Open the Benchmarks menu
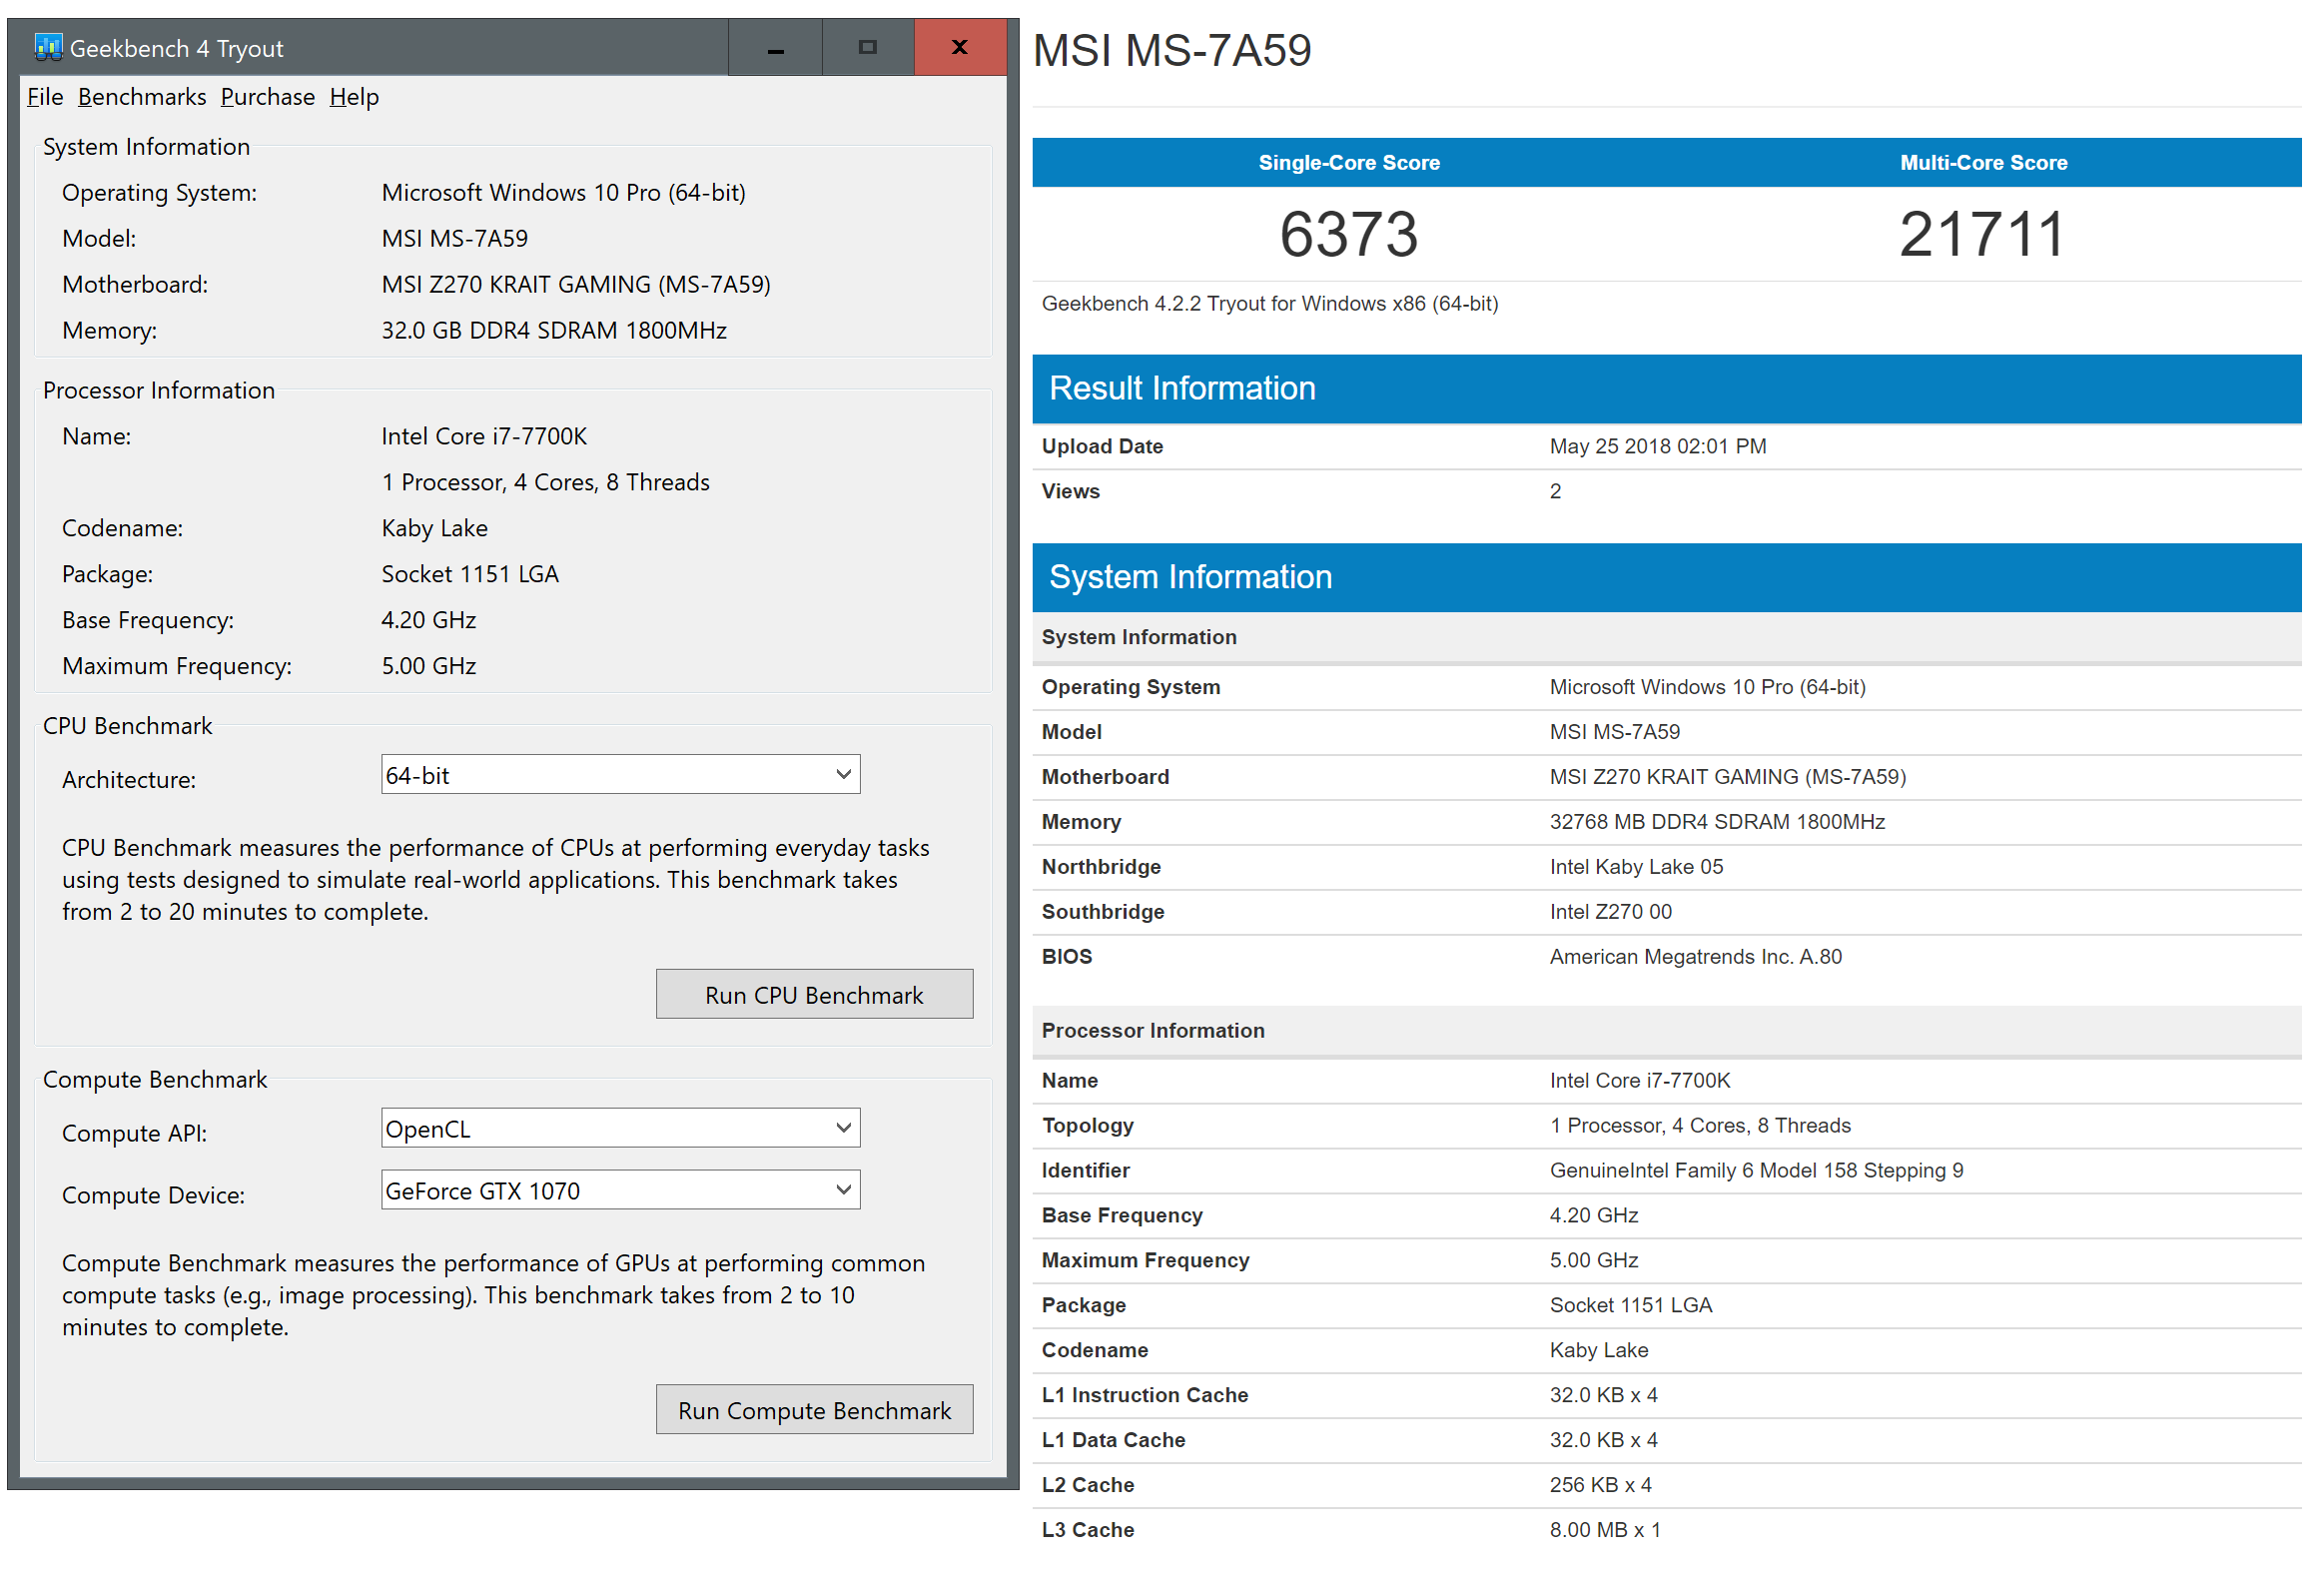 click(142, 97)
